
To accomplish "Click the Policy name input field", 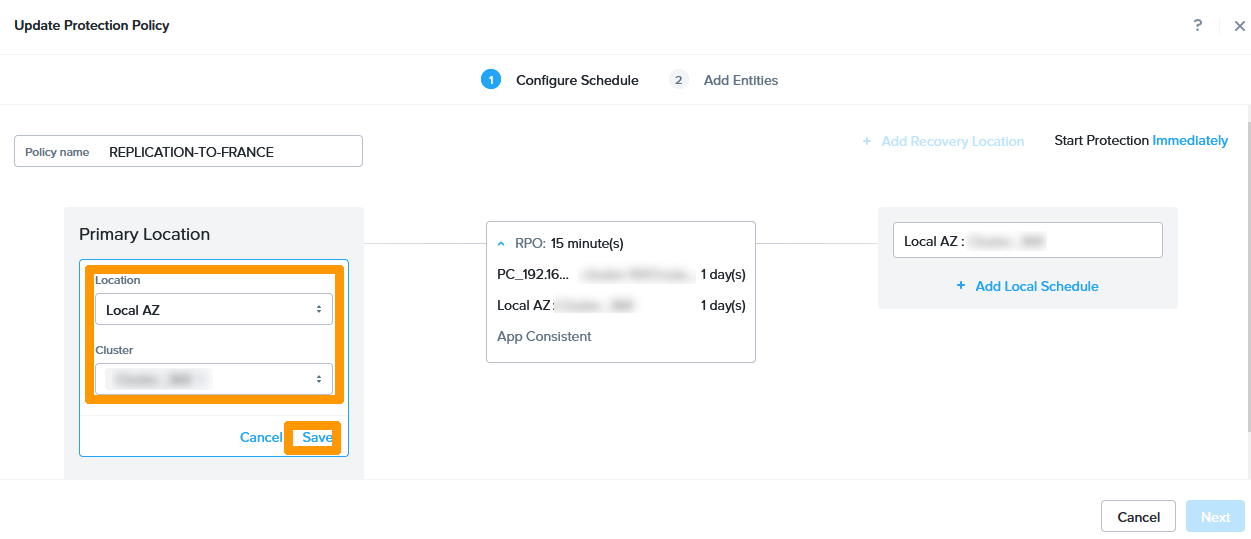I will point(230,152).
